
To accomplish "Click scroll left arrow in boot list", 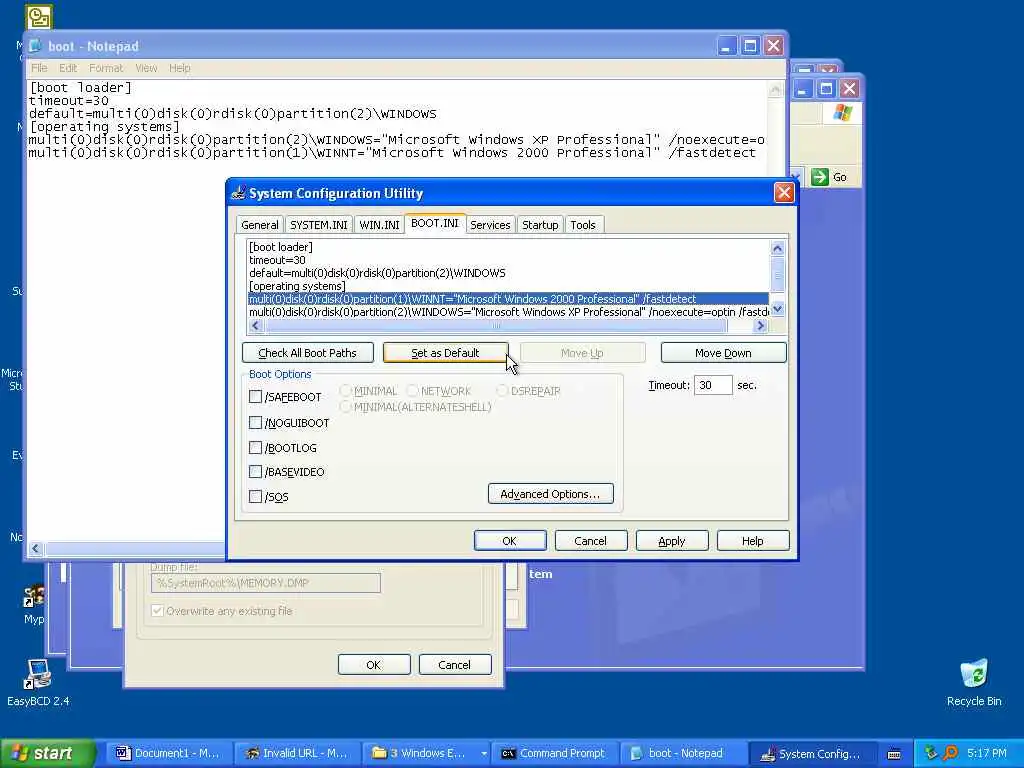I will pyautogui.click(x=255, y=325).
